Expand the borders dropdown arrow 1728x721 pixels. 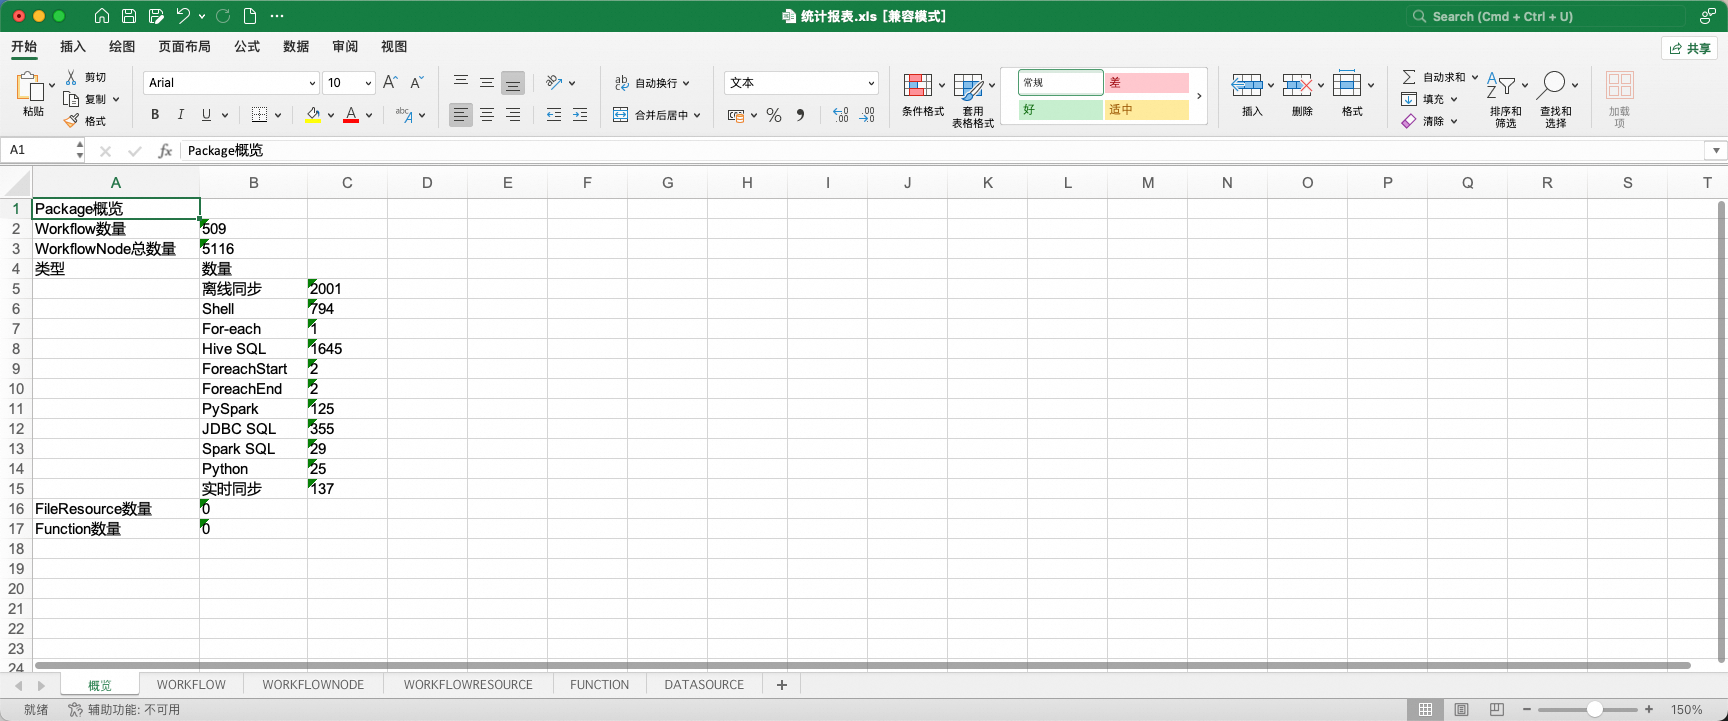tap(278, 115)
